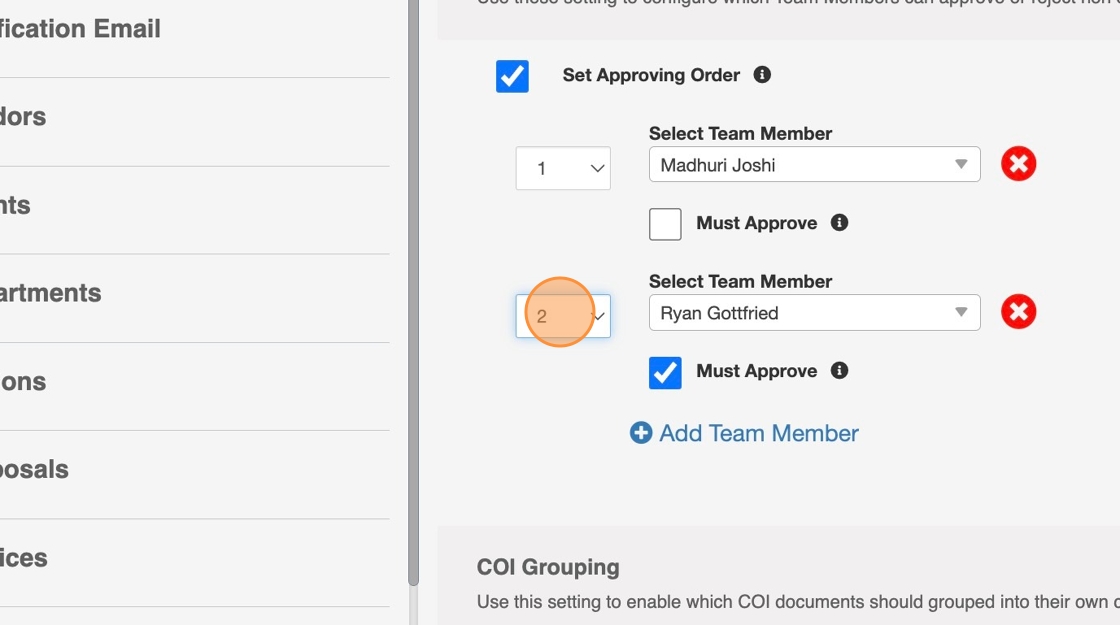Go to the Proposals sidebar item
This screenshot has width=1120, height=625.
coord(34,469)
